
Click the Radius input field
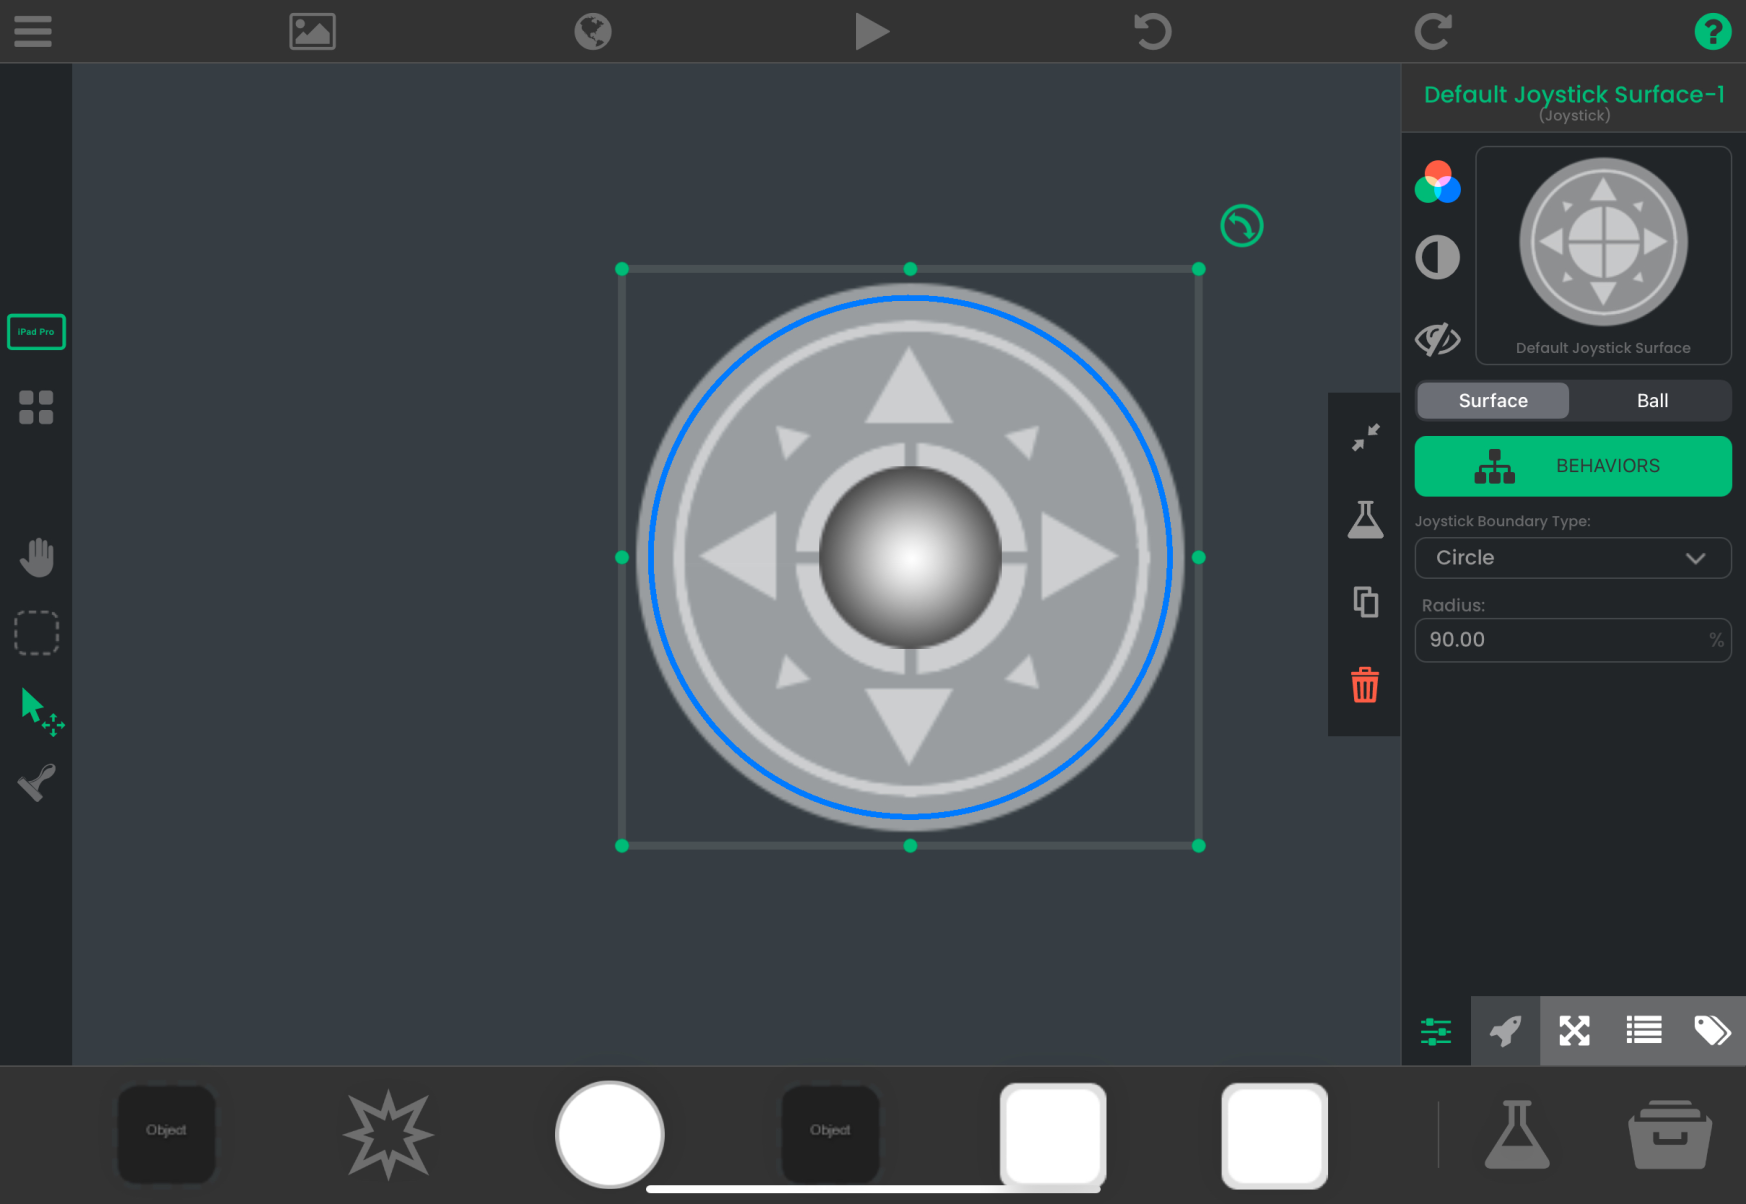1562,640
